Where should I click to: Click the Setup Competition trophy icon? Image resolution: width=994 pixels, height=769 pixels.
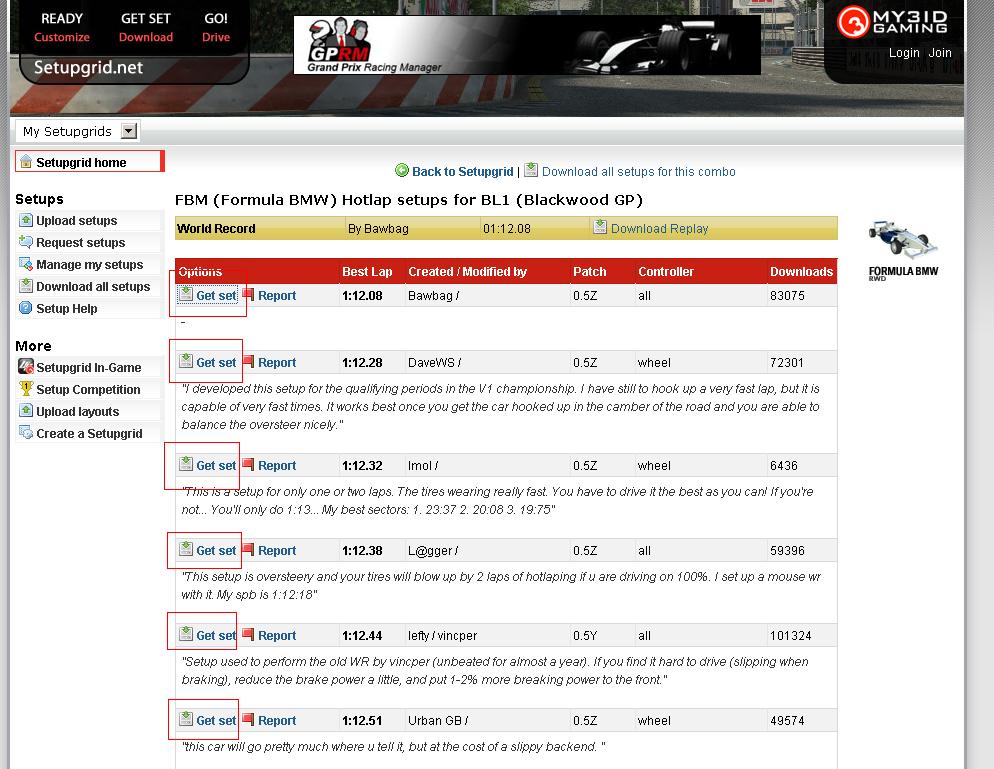(26, 389)
